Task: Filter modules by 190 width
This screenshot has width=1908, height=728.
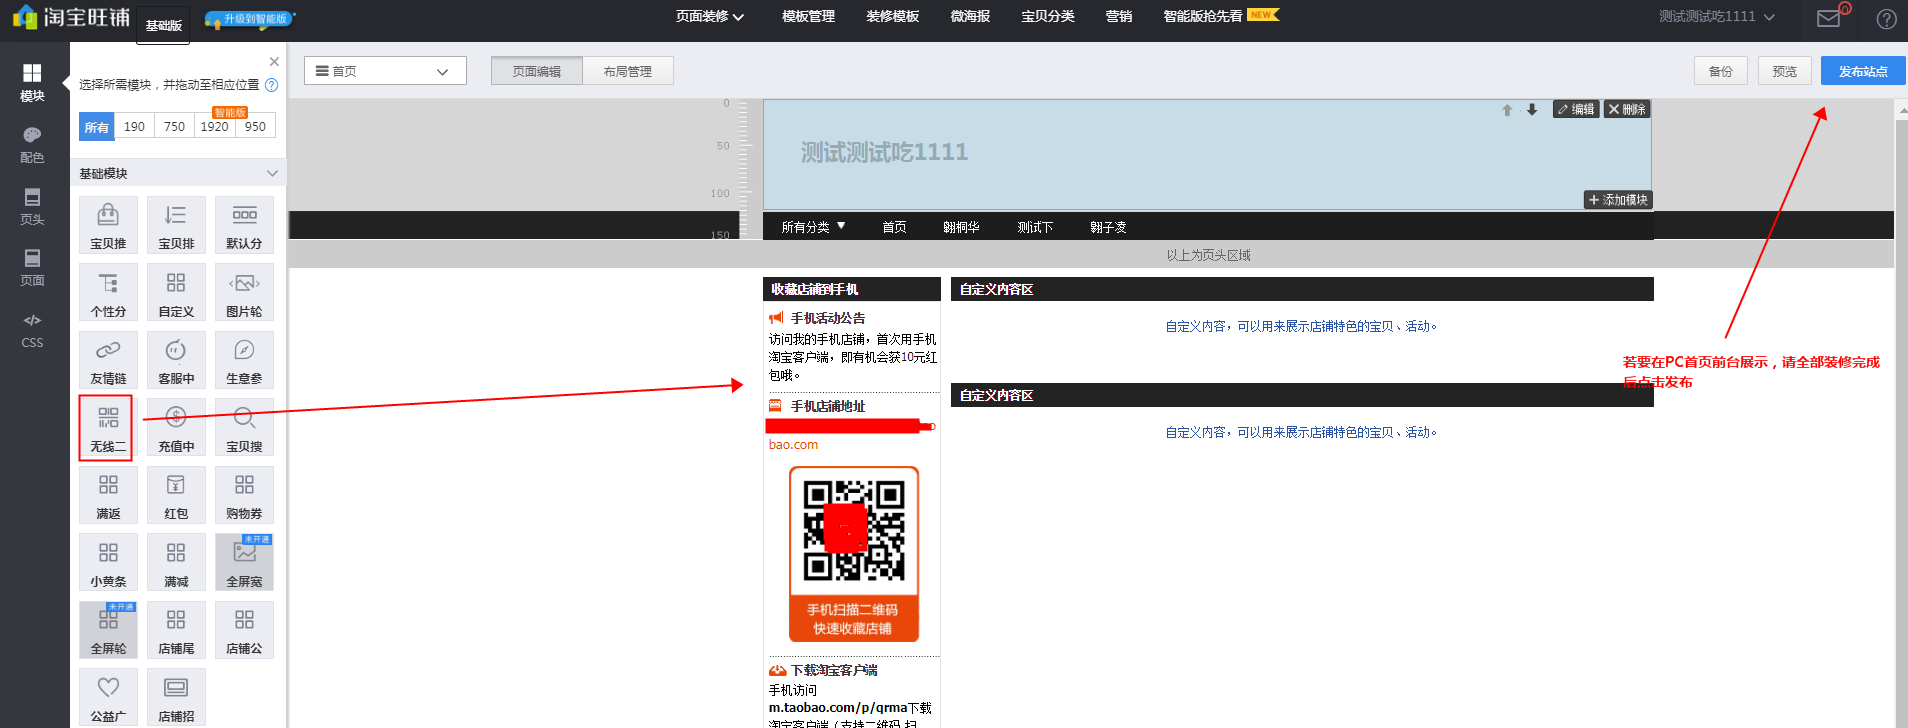Action: coord(134,127)
